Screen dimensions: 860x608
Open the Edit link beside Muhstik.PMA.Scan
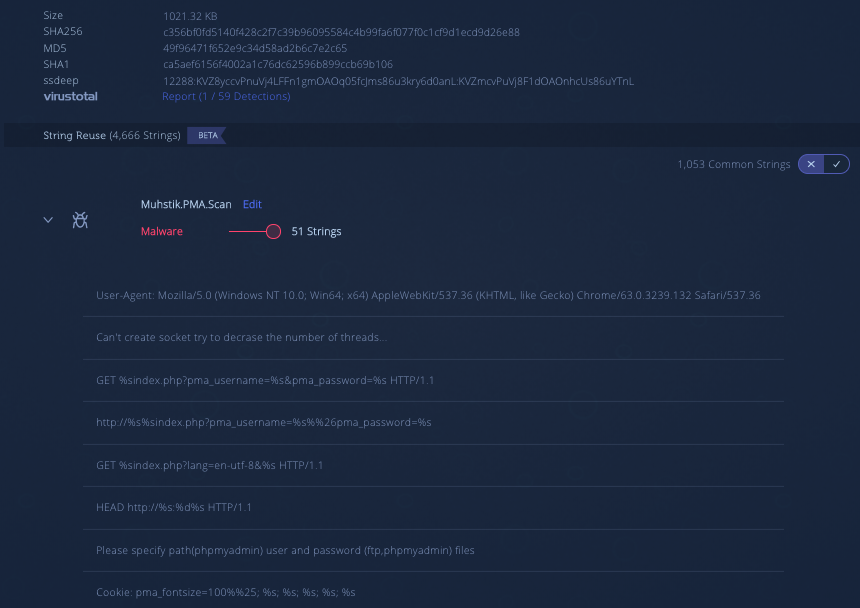pos(252,204)
